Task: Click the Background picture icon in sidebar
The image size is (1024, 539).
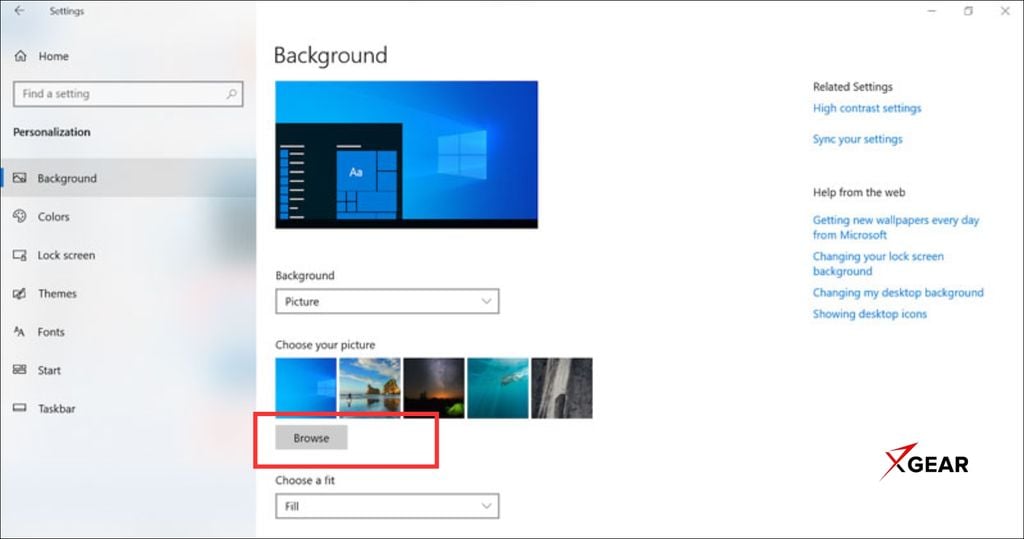Action: [x=20, y=178]
